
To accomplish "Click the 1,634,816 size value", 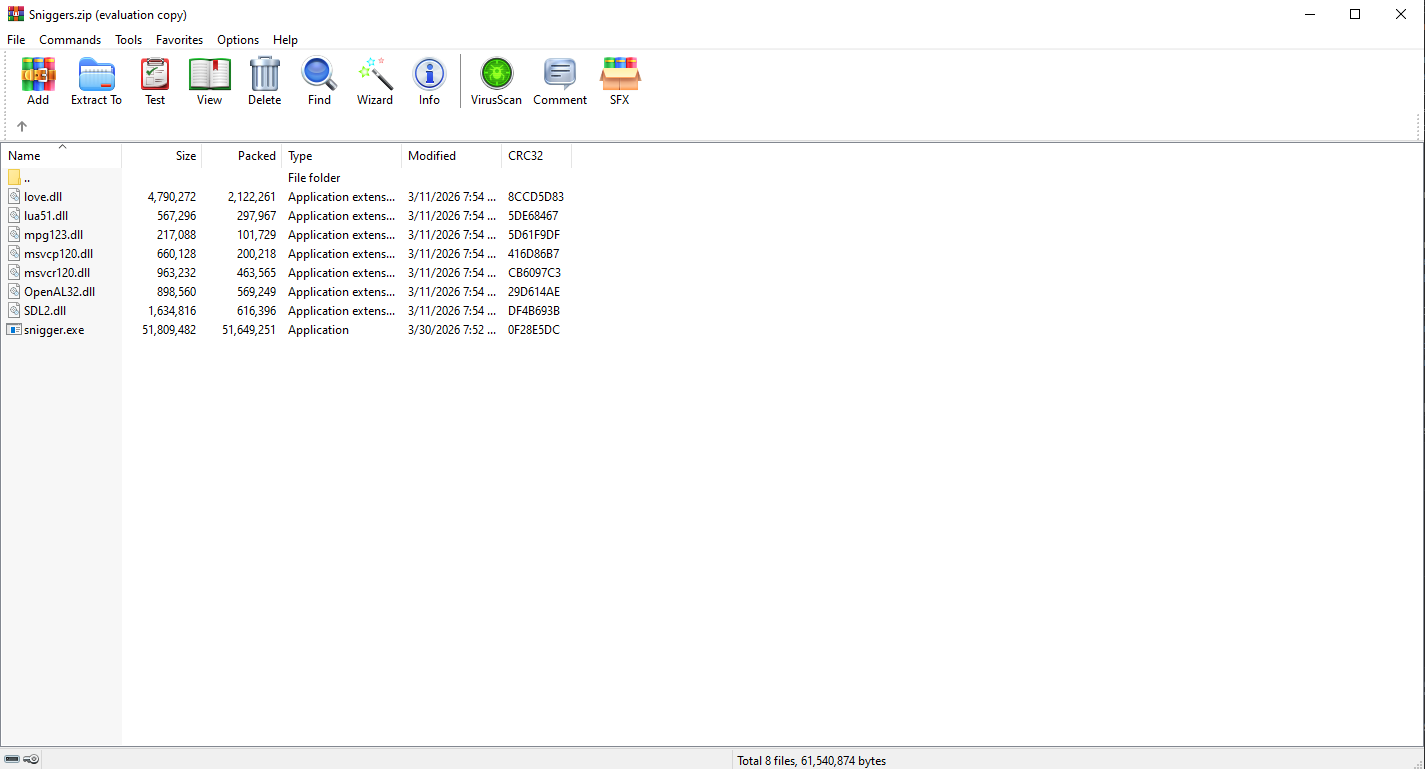I will 172,311.
